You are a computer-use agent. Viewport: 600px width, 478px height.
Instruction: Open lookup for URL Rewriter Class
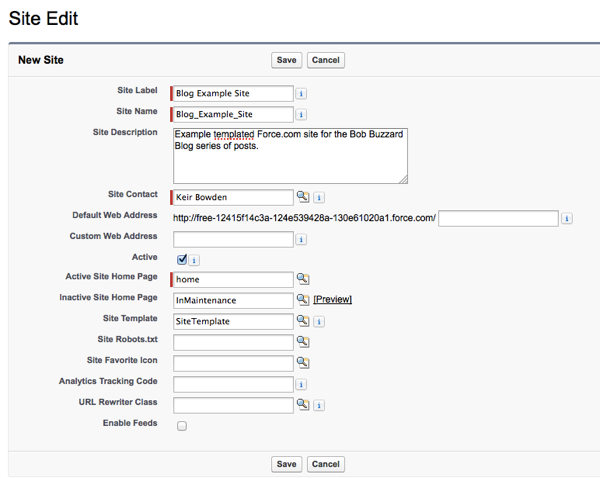[303, 405]
